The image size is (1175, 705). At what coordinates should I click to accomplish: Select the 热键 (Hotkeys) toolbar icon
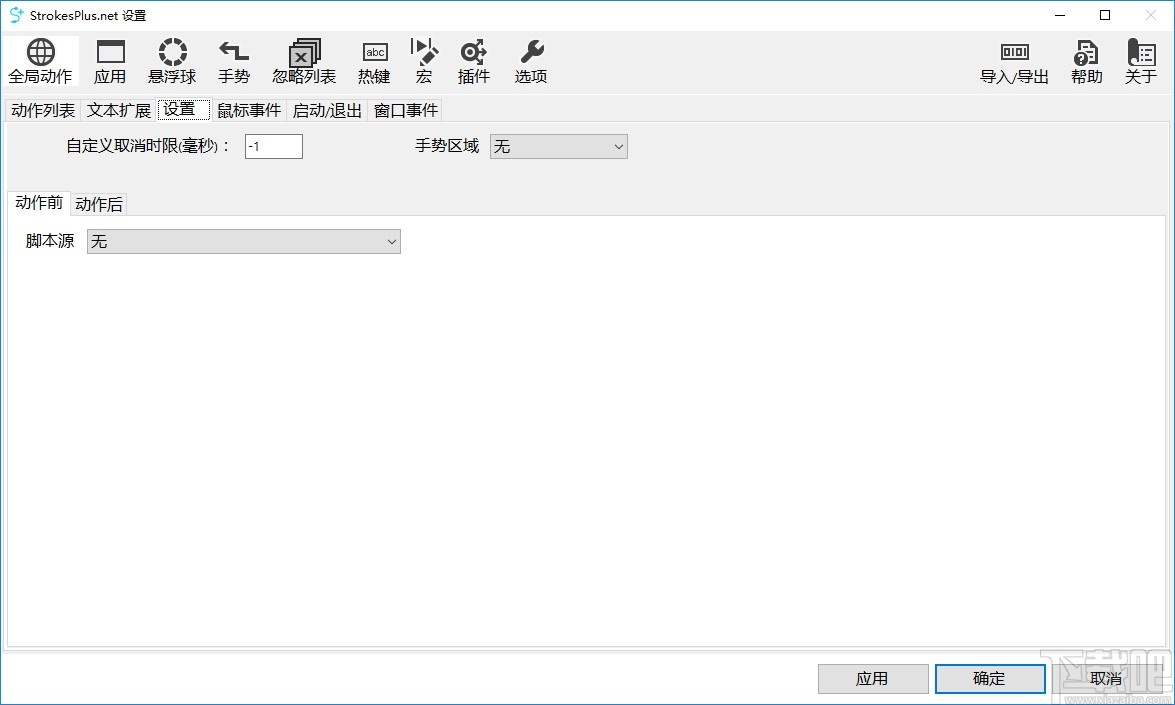[x=374, y=60]
